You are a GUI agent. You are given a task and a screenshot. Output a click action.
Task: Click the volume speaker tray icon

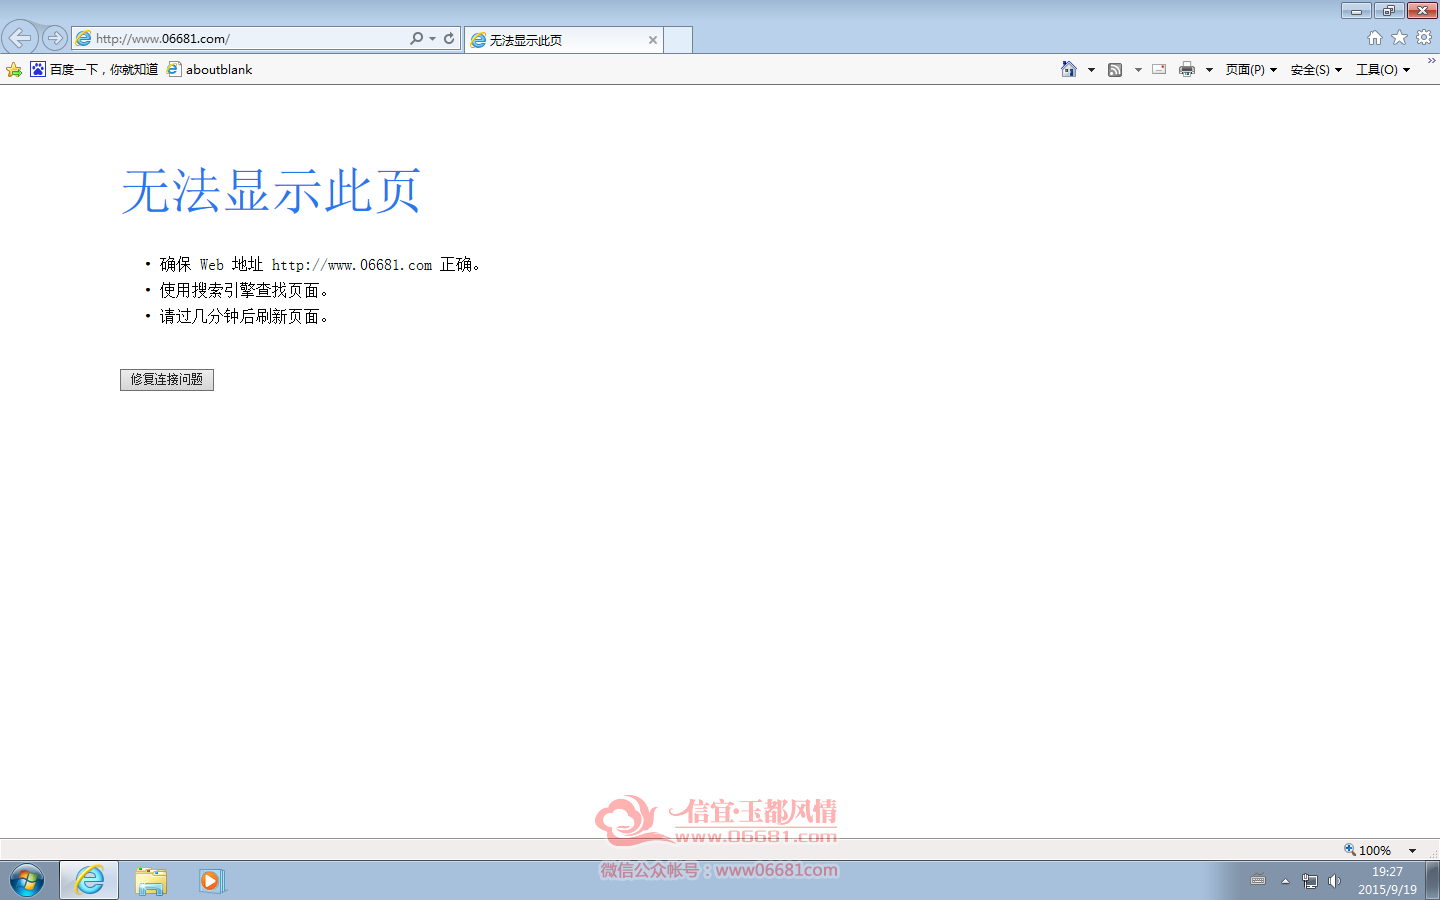coord(1334,881)
